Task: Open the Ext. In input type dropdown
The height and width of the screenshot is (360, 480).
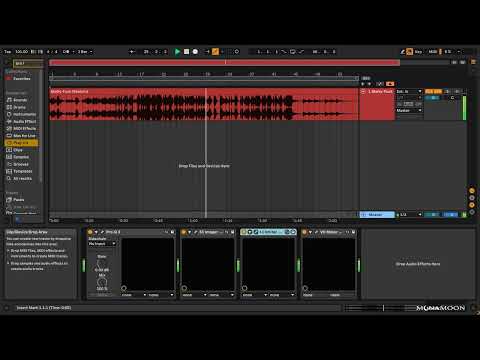Action: click(x=409, y=92)
